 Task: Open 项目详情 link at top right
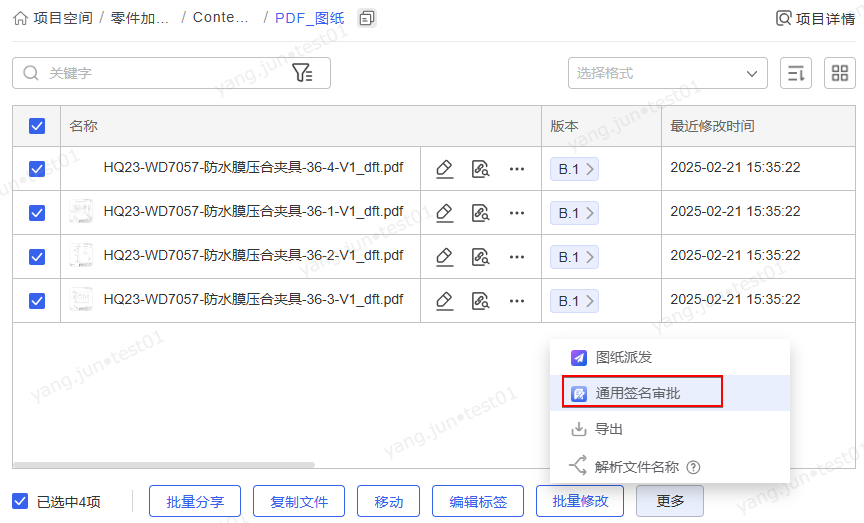816,18
